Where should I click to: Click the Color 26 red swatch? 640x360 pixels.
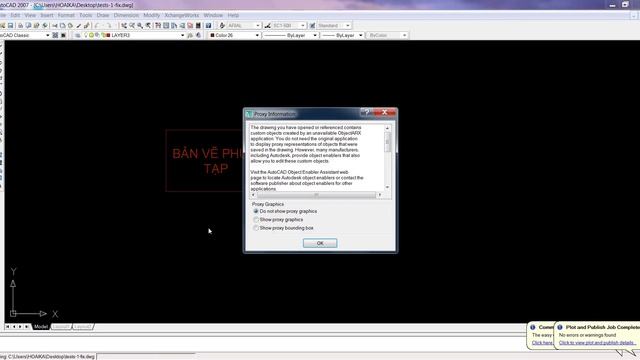[x=212, y=35]
